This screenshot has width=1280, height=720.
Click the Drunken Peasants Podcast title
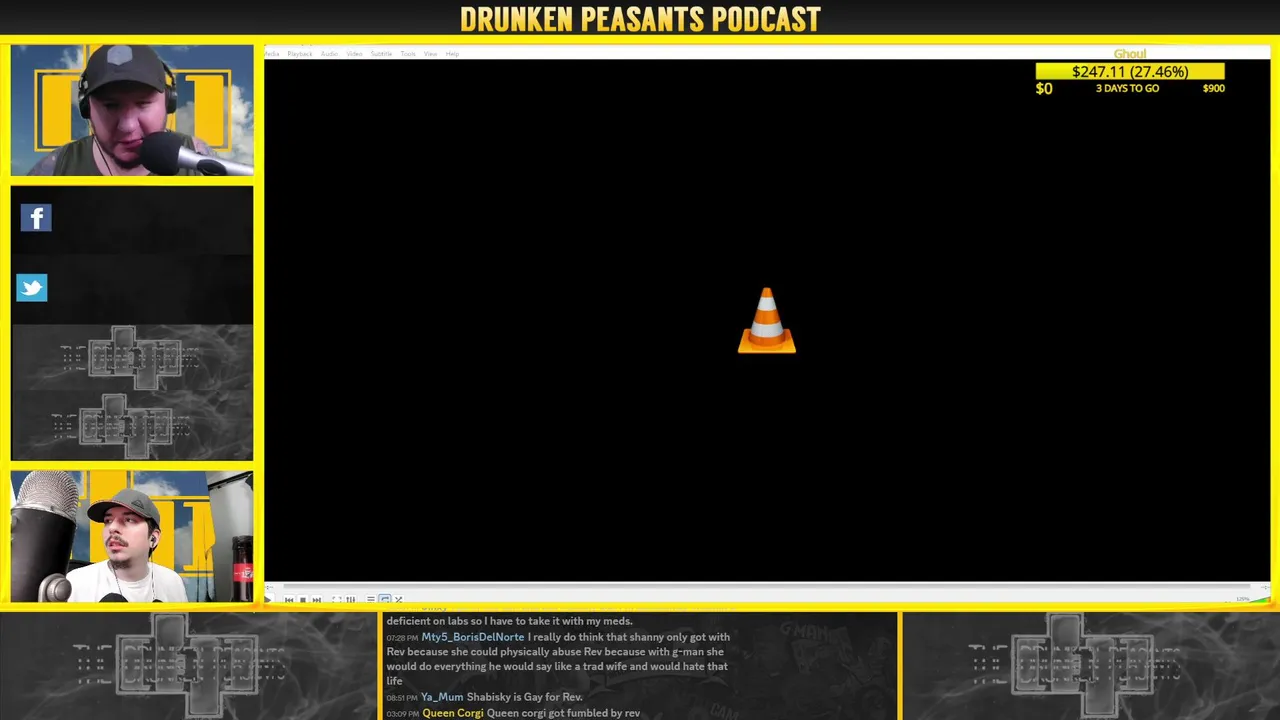click(x=640, y=19)
